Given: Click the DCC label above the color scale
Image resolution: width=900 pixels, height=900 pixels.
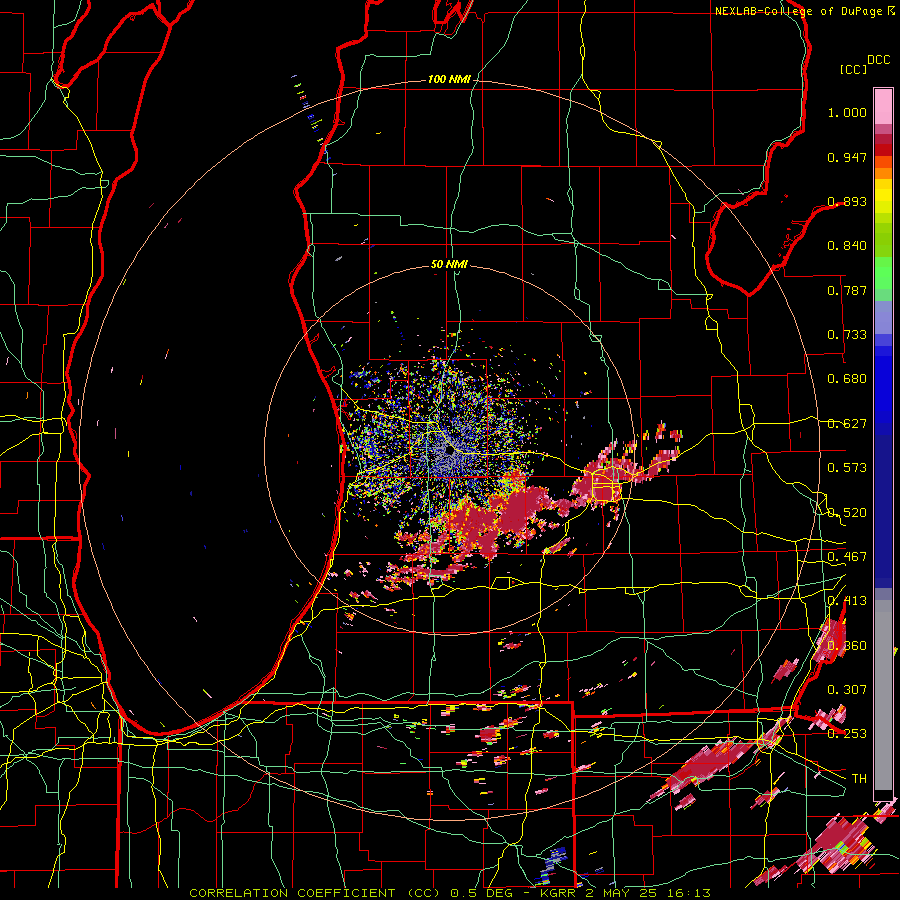Looking at the screenshot, I should (x=878, y=60).
